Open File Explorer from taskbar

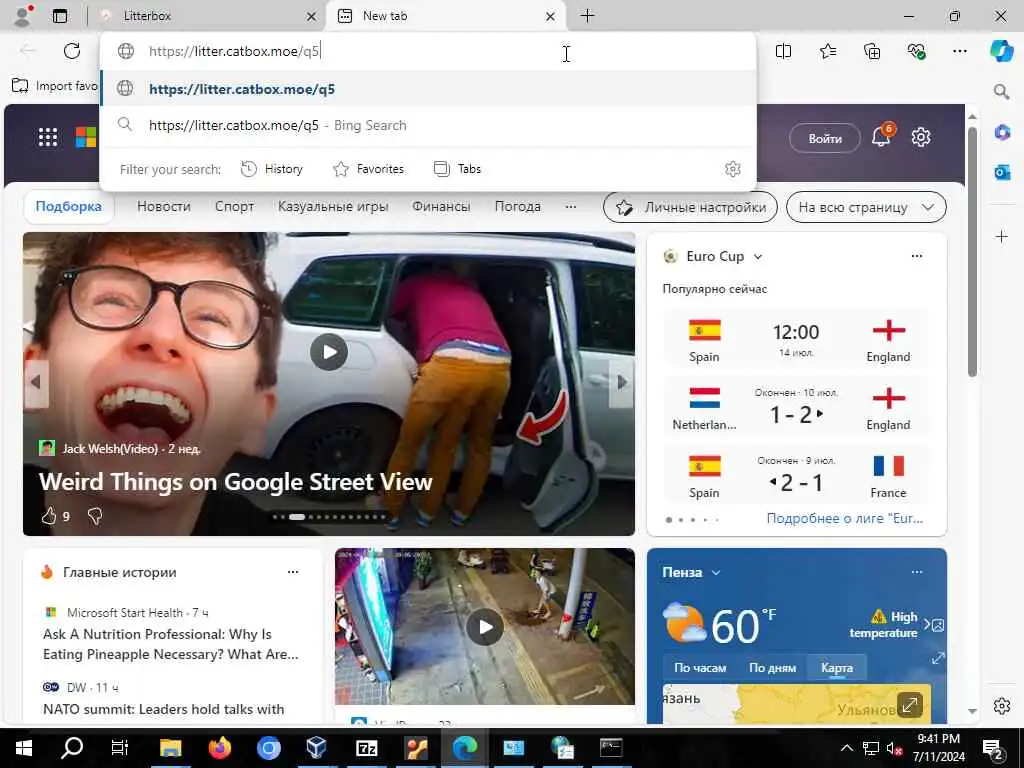pyautogui.click(x=170, y=747)
